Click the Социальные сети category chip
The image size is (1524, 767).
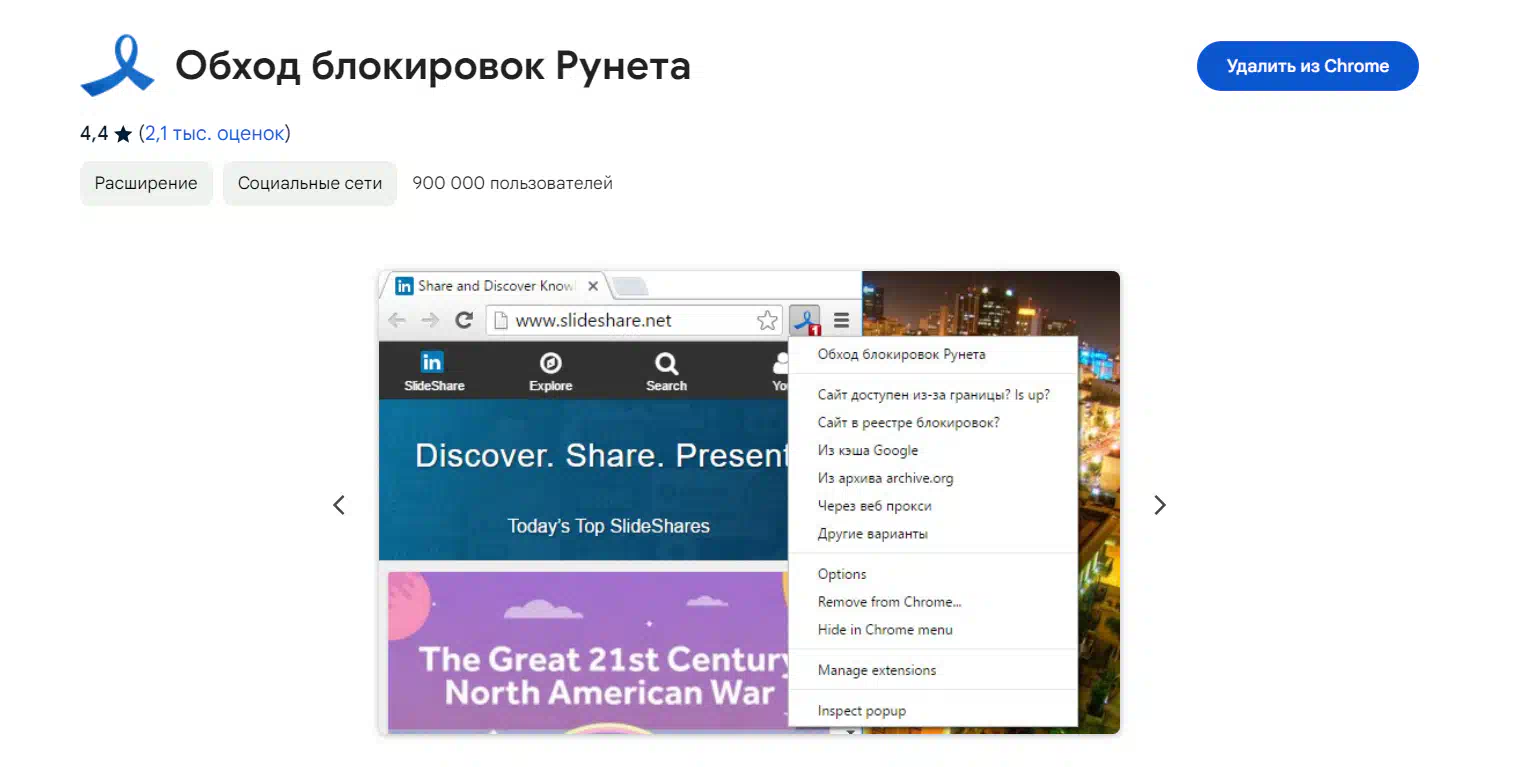coord(310,184)
